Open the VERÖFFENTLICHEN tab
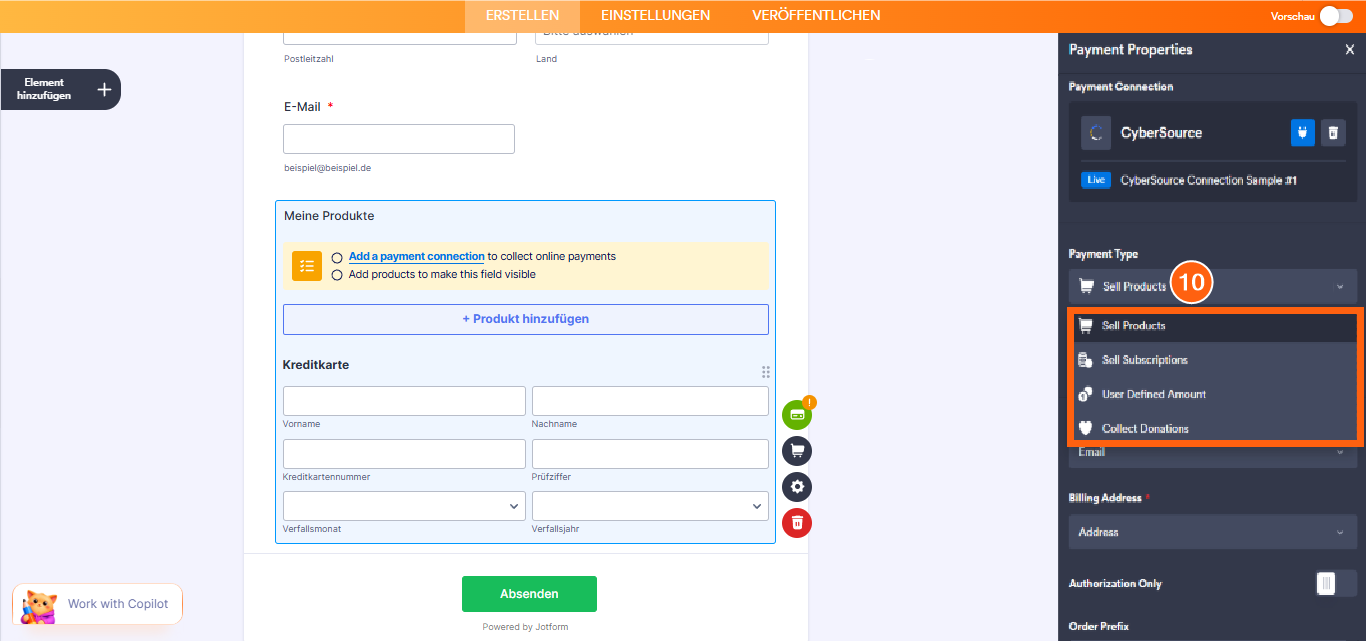Screen dimensions: 1366x641 pyautogui.click(x=816, y=15)
